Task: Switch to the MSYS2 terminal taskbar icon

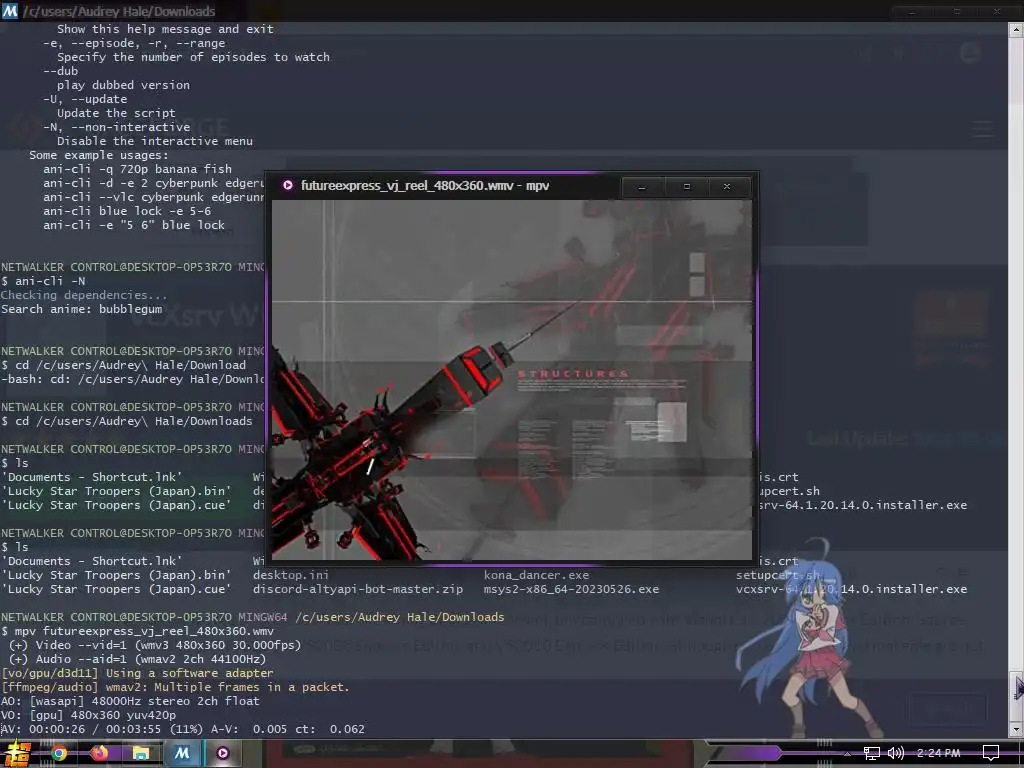Action: click(x=182, y=754)
